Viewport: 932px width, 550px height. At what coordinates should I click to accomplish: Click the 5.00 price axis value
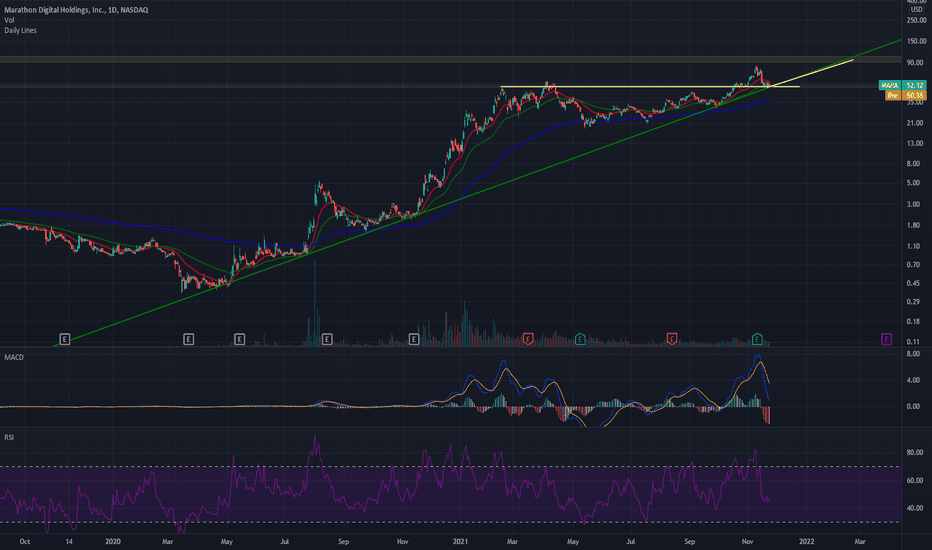point(914,183)
